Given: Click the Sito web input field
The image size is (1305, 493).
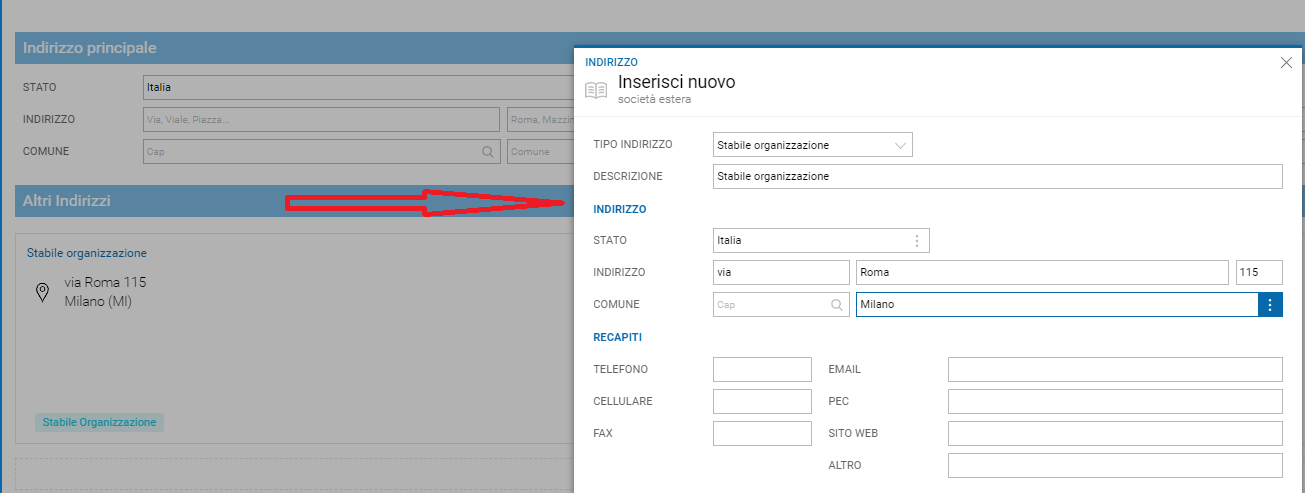Looking at the screenshot, I should pos(1115,433).
